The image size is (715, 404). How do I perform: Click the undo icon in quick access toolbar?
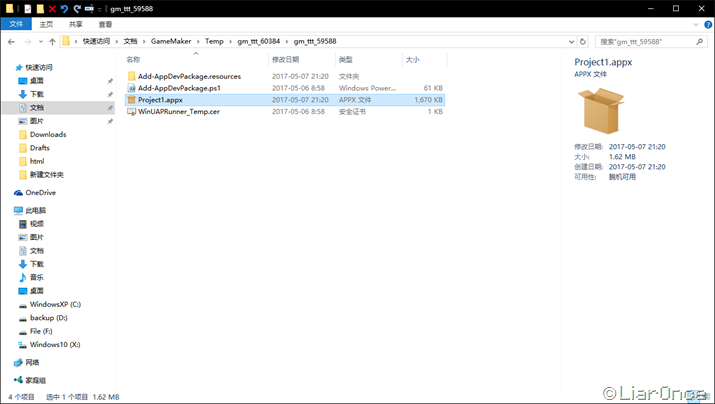(x=64, y=9)
